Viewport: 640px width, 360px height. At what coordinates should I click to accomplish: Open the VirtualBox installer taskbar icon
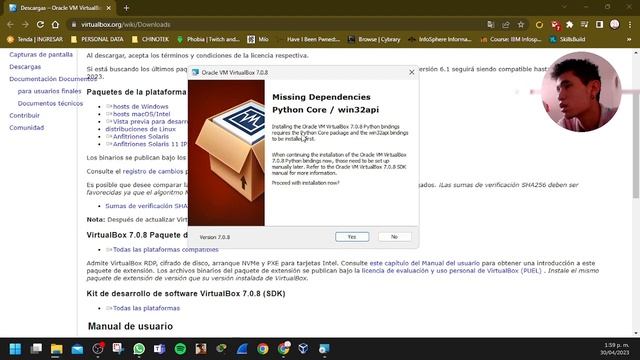click(324, 349)
